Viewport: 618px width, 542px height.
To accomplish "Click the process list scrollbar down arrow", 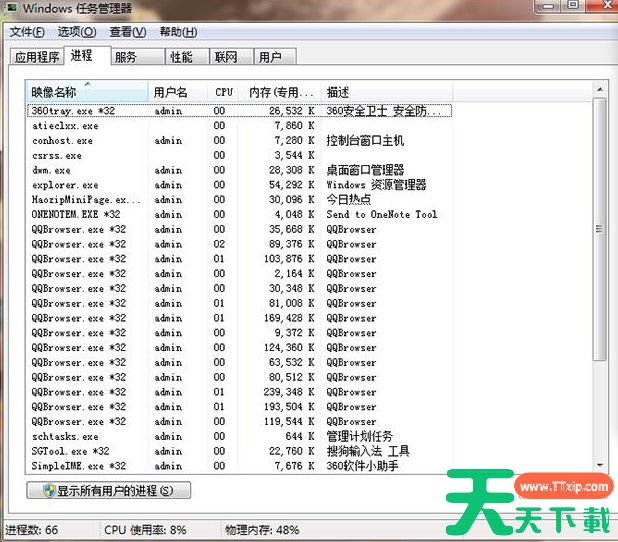I will click(600, 465).
